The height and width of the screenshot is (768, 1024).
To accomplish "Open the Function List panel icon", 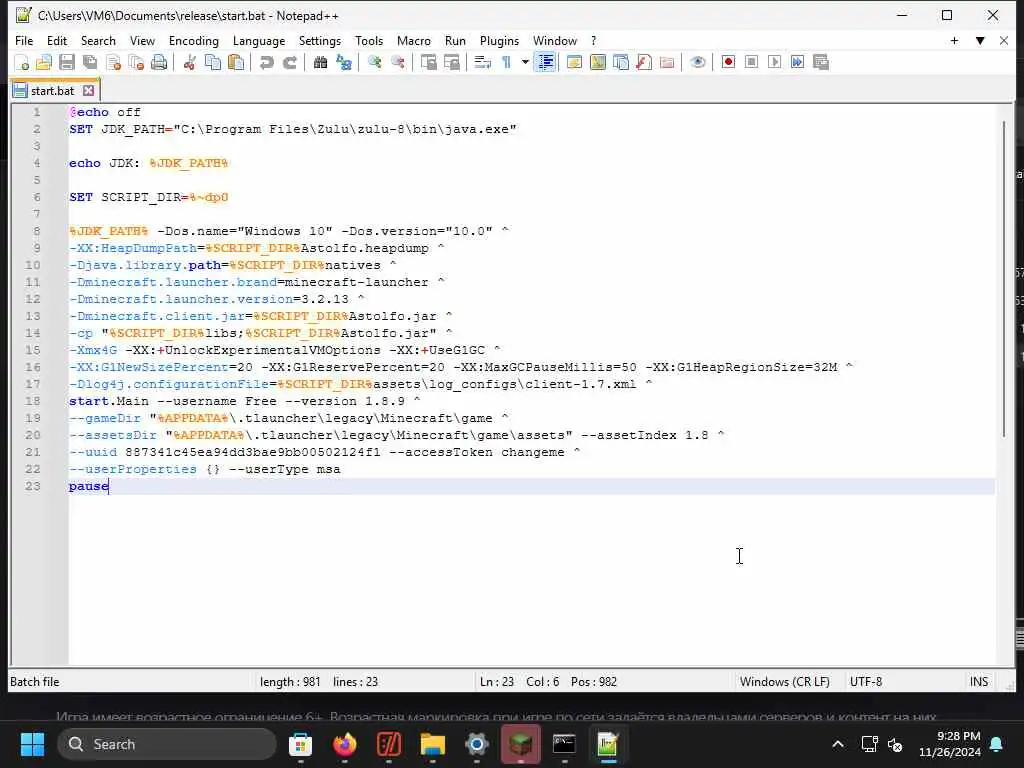I will 644,63.
